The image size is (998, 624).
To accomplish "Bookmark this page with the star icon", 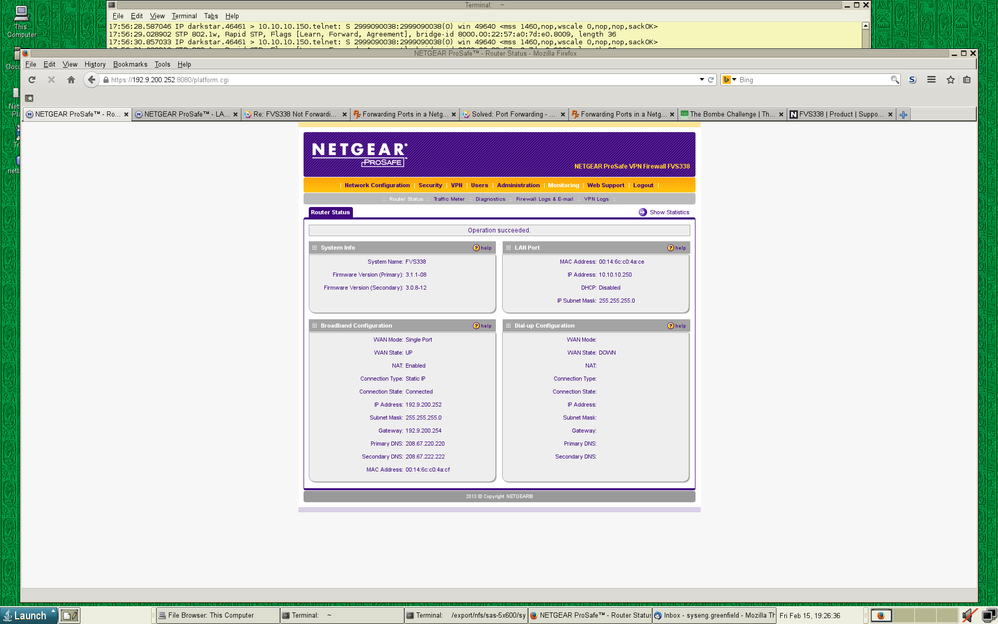I will pyautogui.click(x=949, y=79).
